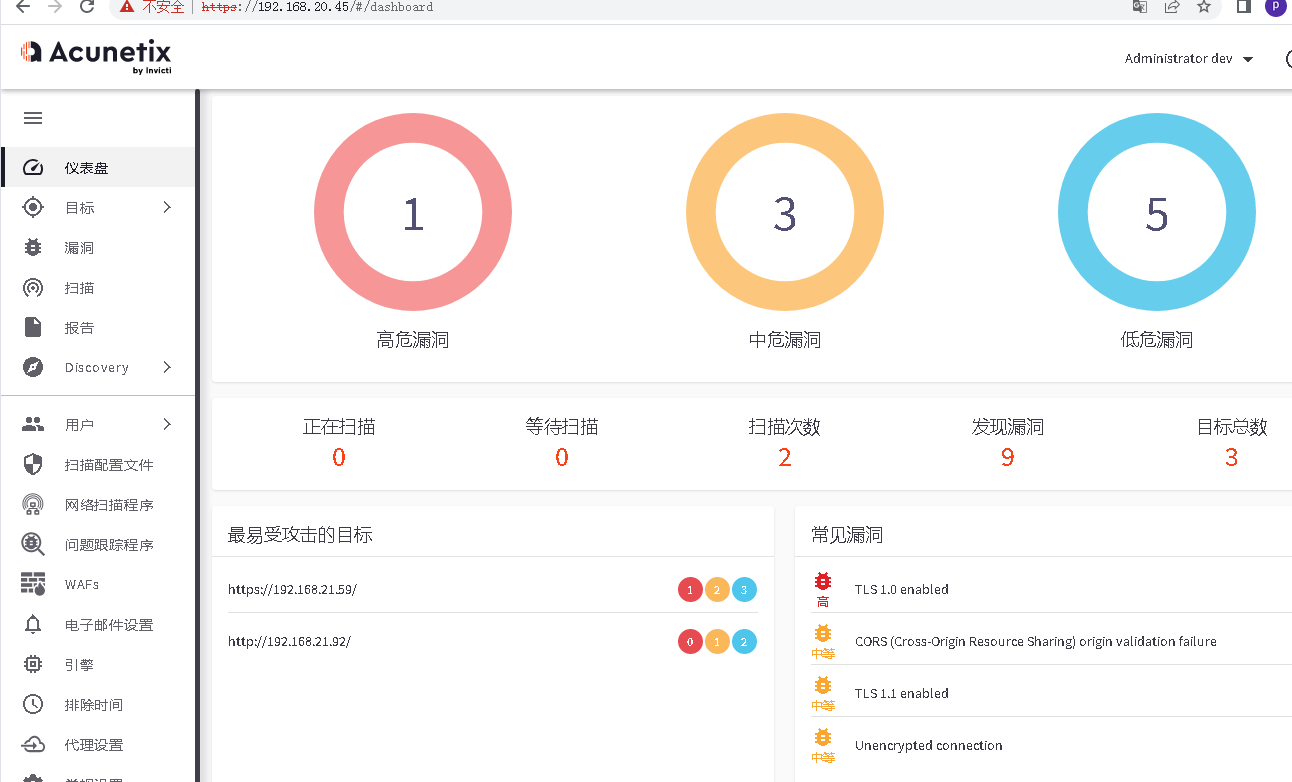Expand the Discovery submenu chevron
This screenshot has height=782, width=1292.
pyautogui.click(x=167, y=367)
